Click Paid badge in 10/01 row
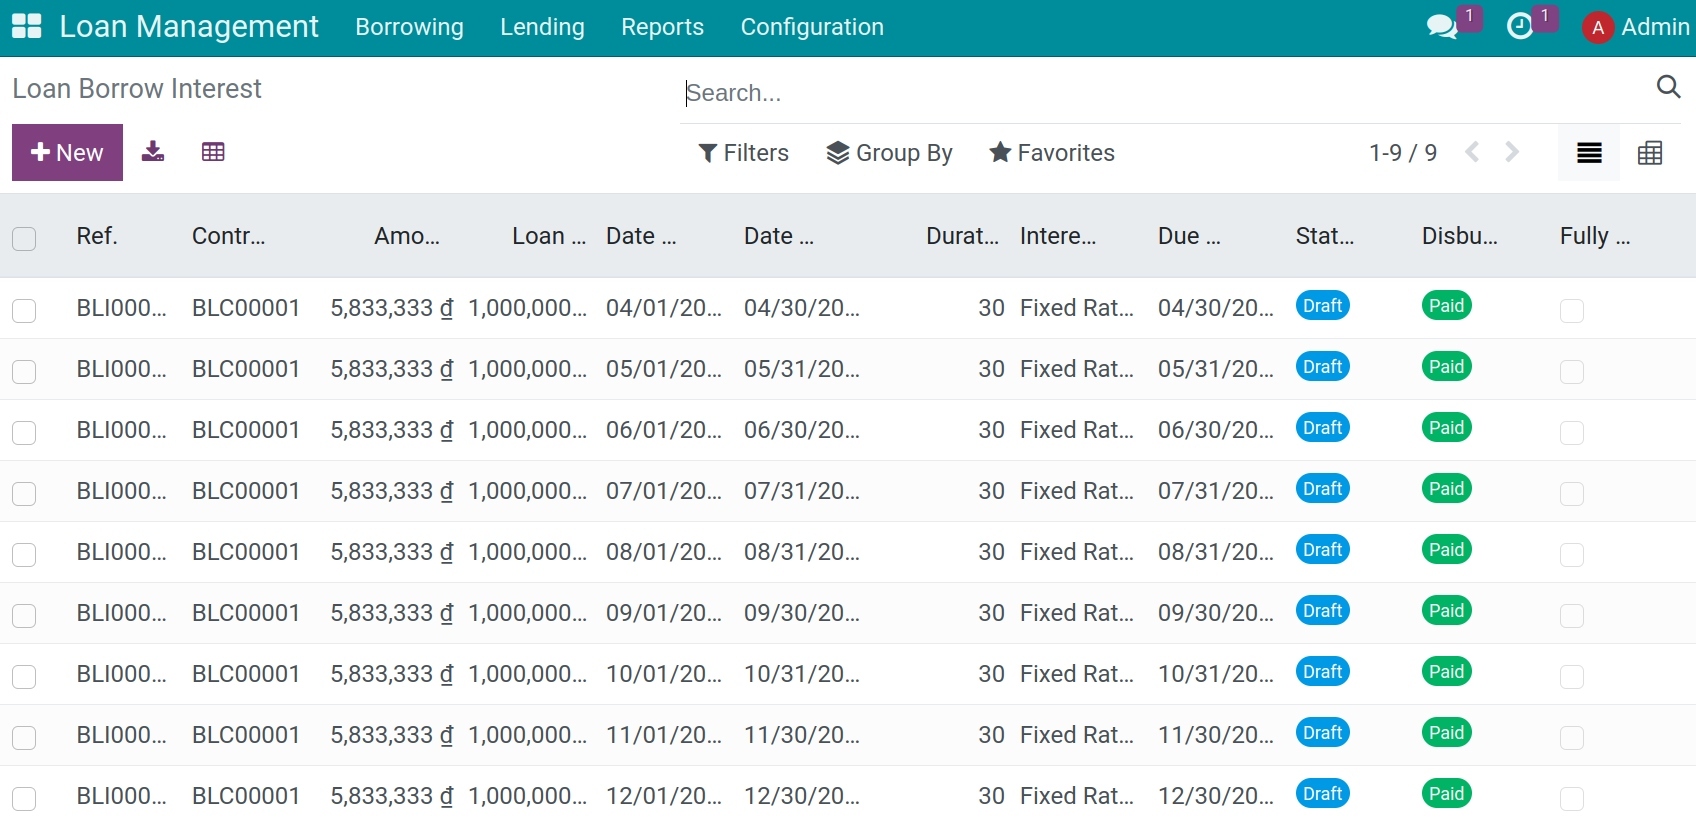Screen dimensions: 1696x826 click(1446, 672)
